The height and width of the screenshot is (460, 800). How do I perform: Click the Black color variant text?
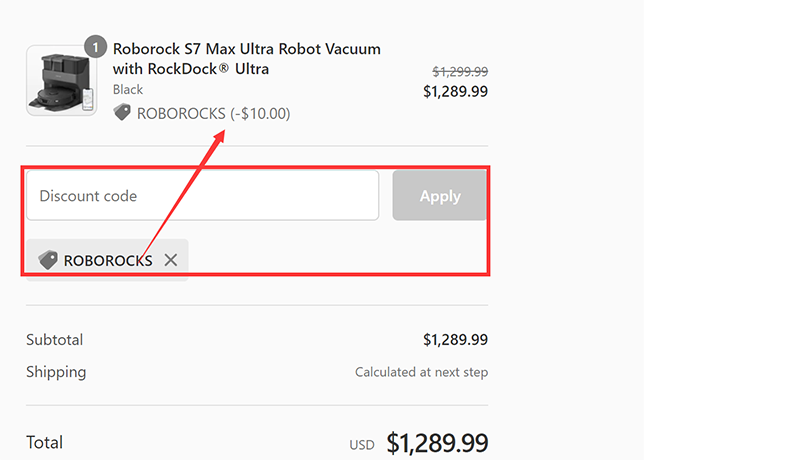click(x=128, y=90)
